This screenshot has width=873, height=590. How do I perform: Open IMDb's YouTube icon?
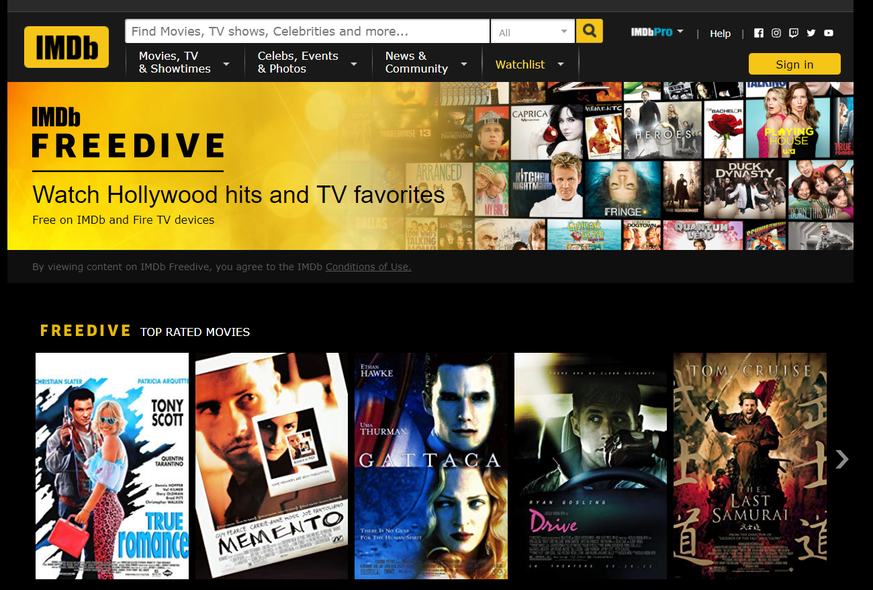coord(829,33)
